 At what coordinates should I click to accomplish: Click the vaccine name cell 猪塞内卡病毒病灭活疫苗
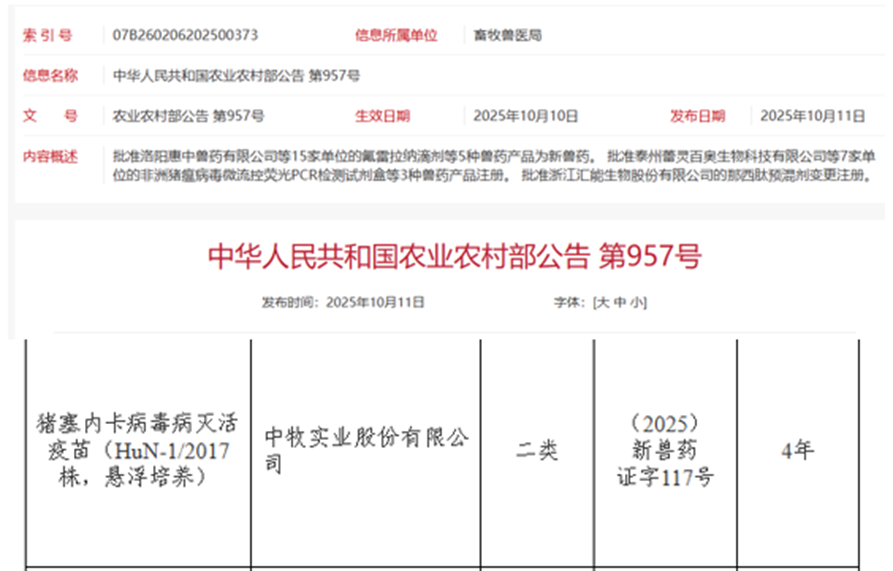[137, 451]
